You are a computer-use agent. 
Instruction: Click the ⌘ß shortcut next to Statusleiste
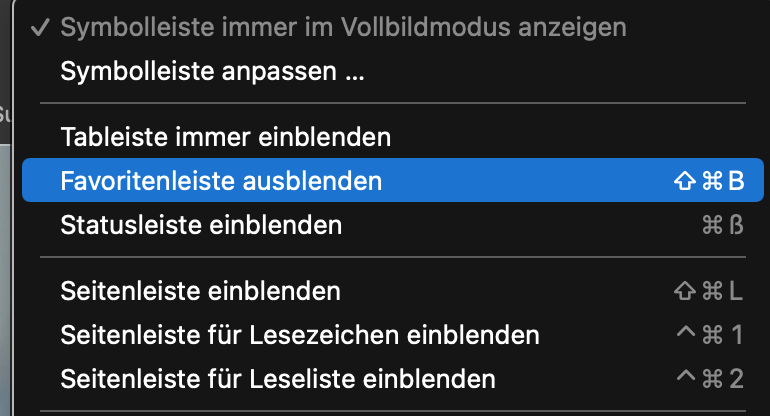pyautogui.click(x=723, y=225)
